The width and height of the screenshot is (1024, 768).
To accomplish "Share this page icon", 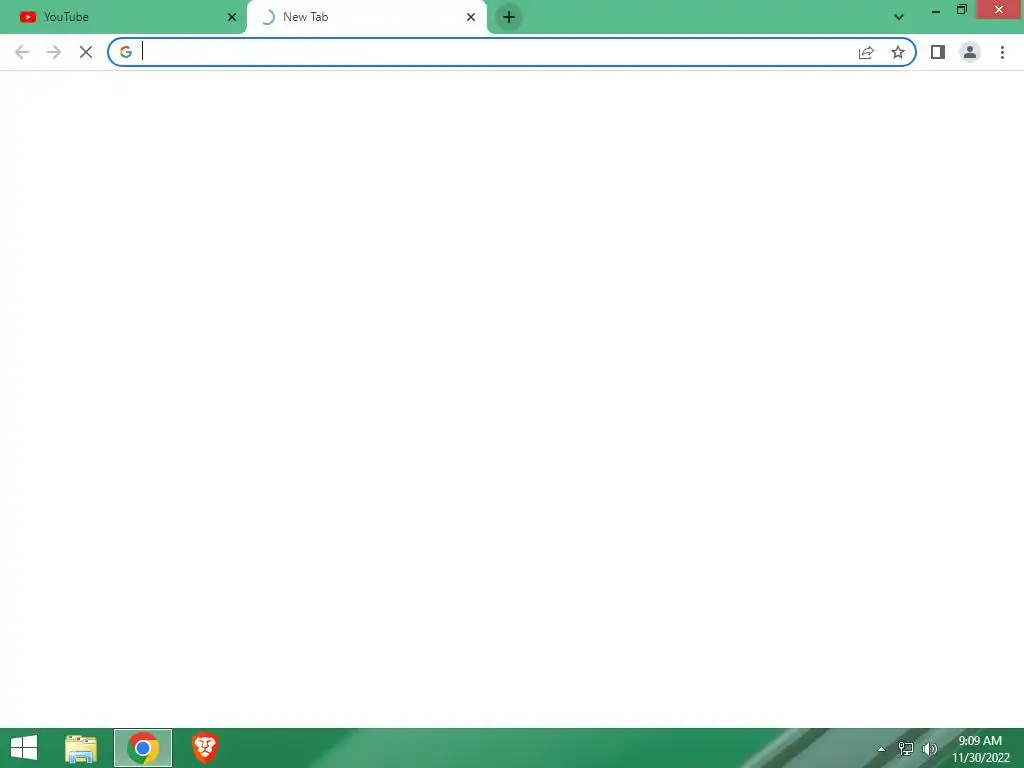I will click(866, 52).
